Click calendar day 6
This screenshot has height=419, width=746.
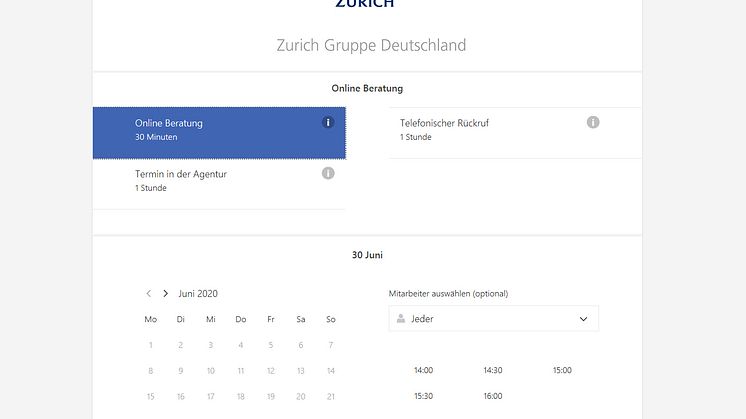click(x=301, y=345)
